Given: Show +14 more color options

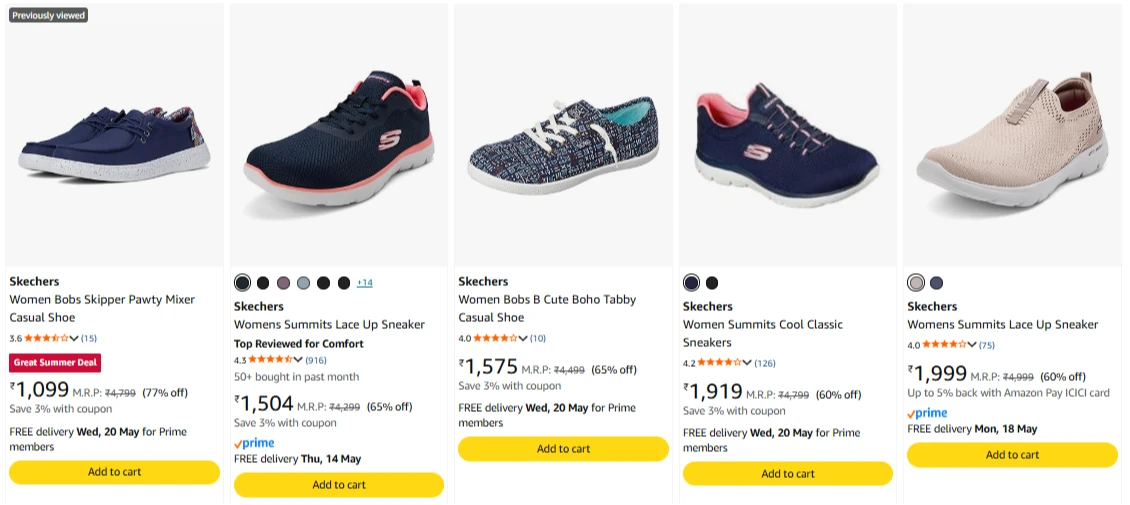Looking at the screenshot, I should point(365,282).
